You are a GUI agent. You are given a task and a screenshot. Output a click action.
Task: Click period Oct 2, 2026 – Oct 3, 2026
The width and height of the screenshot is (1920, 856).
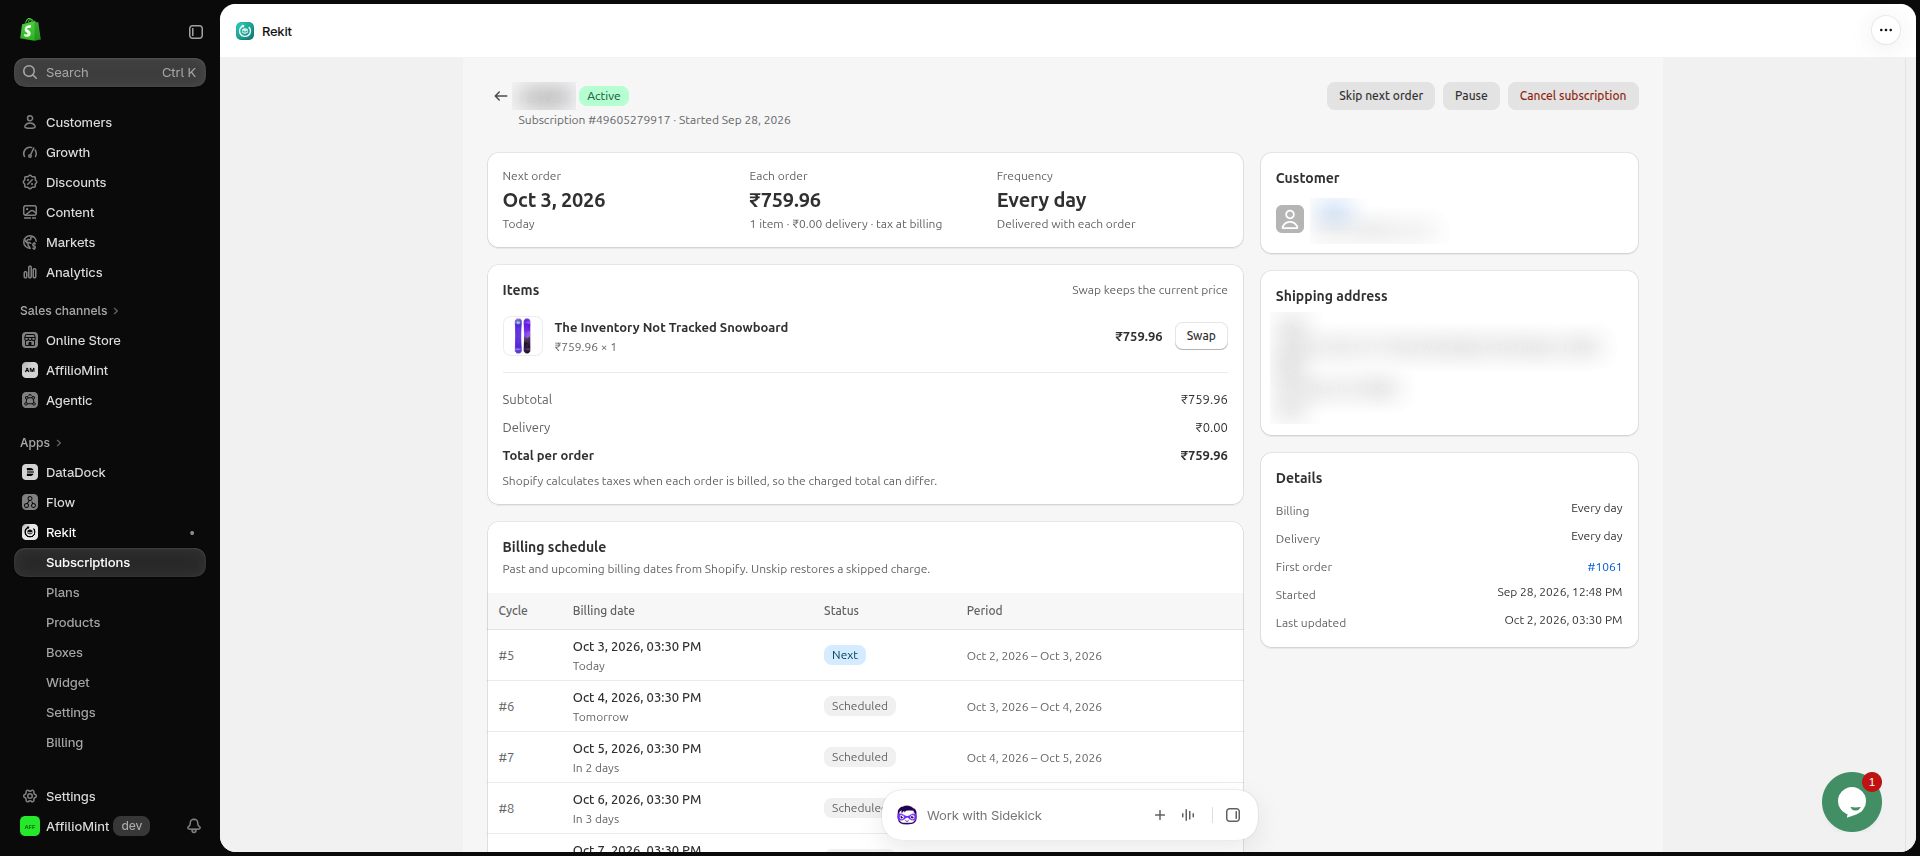[x=1034, y=656]
